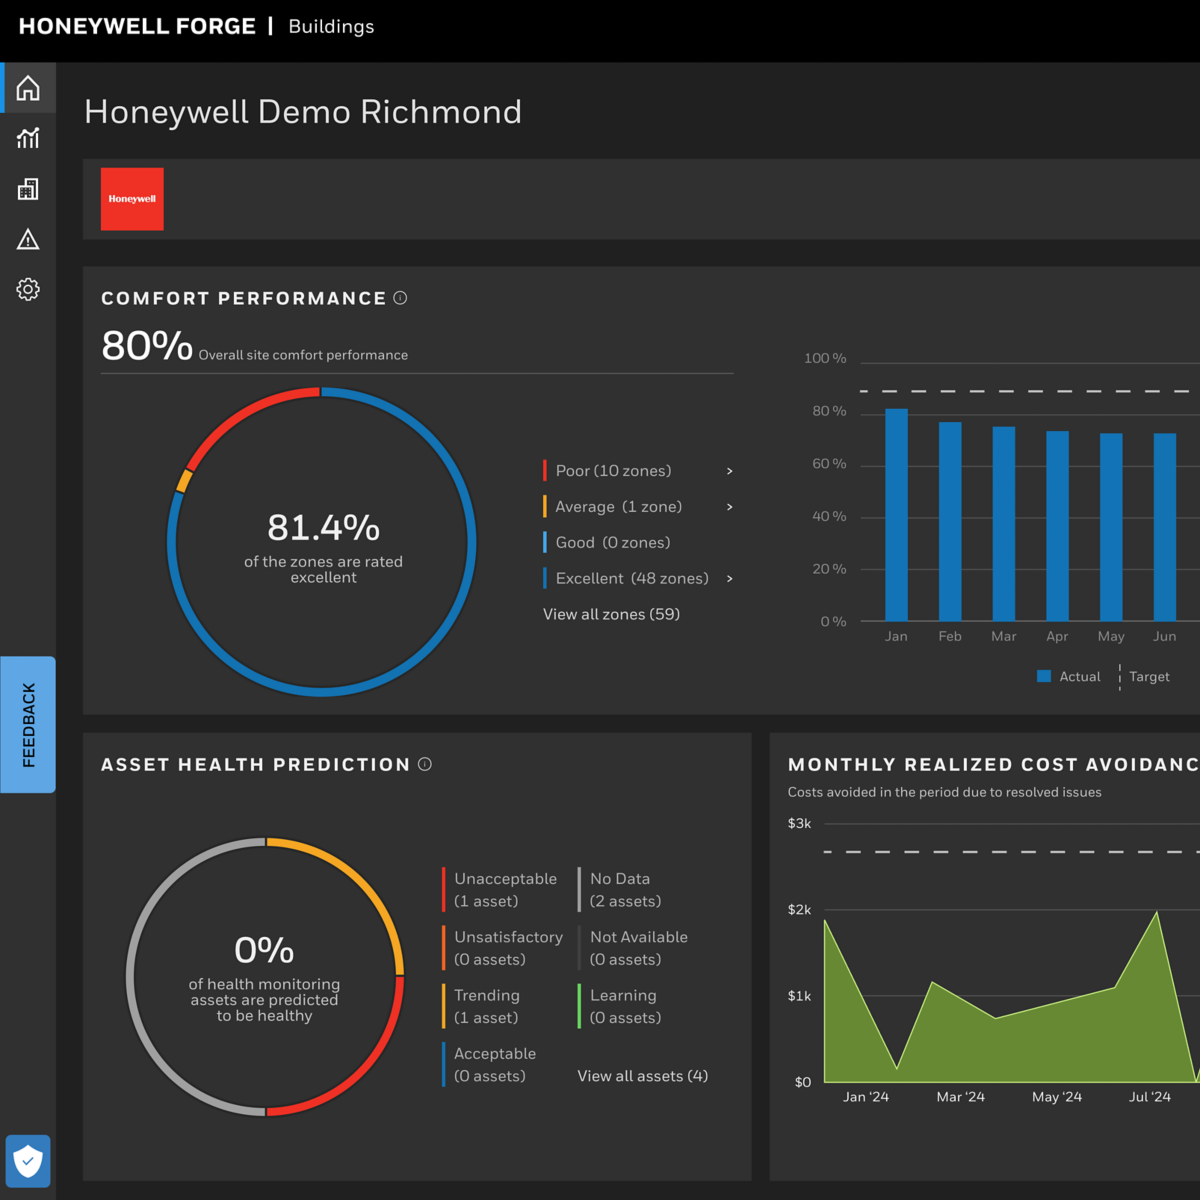Open the Home sidebar icon
Image resolution: width=1200 pixels, height=1200 pixels.
click(x=28, y=88)
